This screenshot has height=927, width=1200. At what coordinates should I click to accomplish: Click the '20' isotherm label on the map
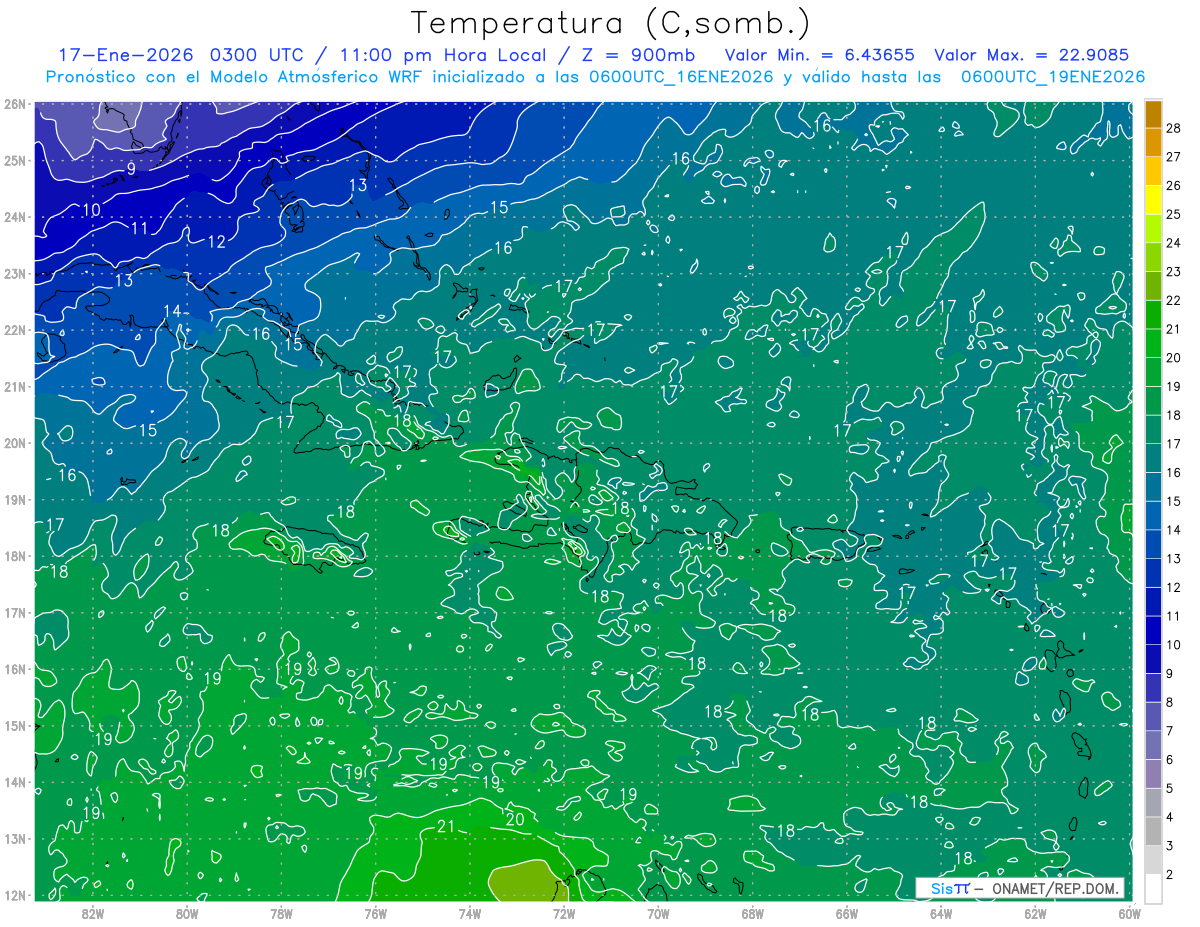(x=515, y=819)
